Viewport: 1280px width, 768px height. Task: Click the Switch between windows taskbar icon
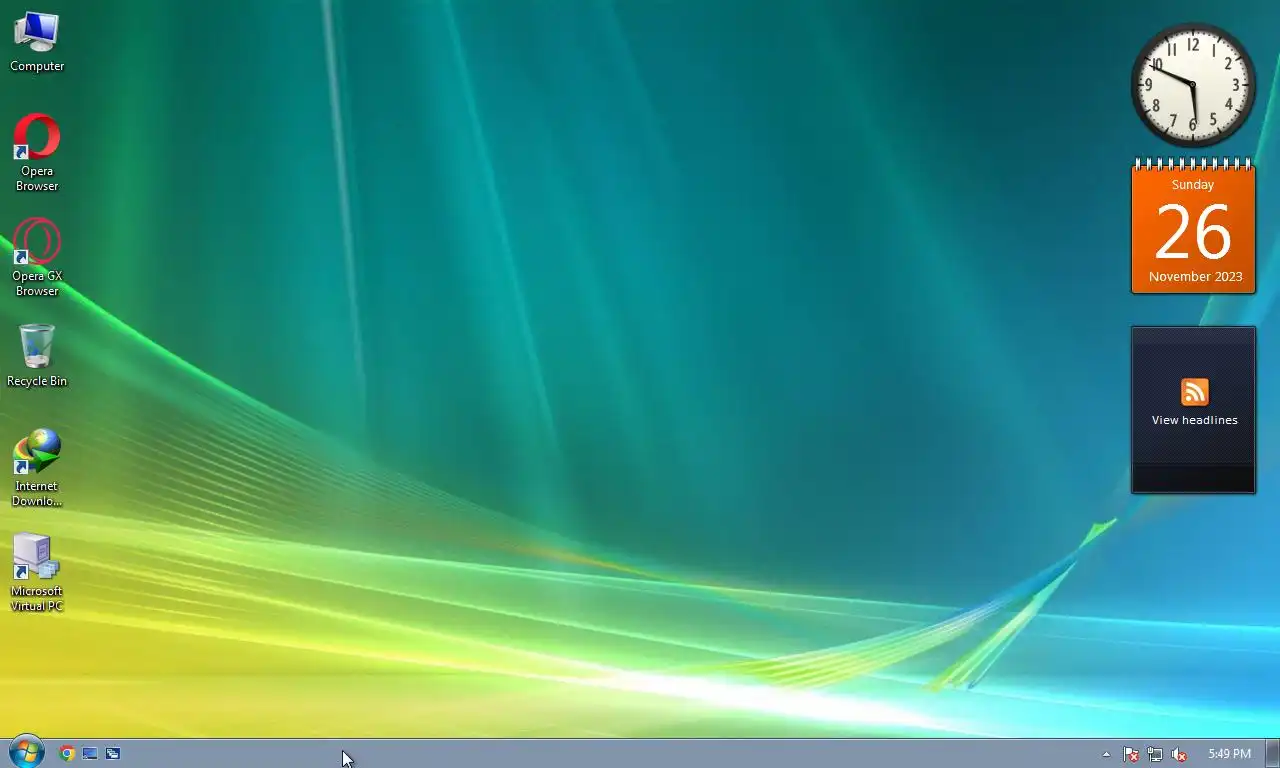coord(113,754)
